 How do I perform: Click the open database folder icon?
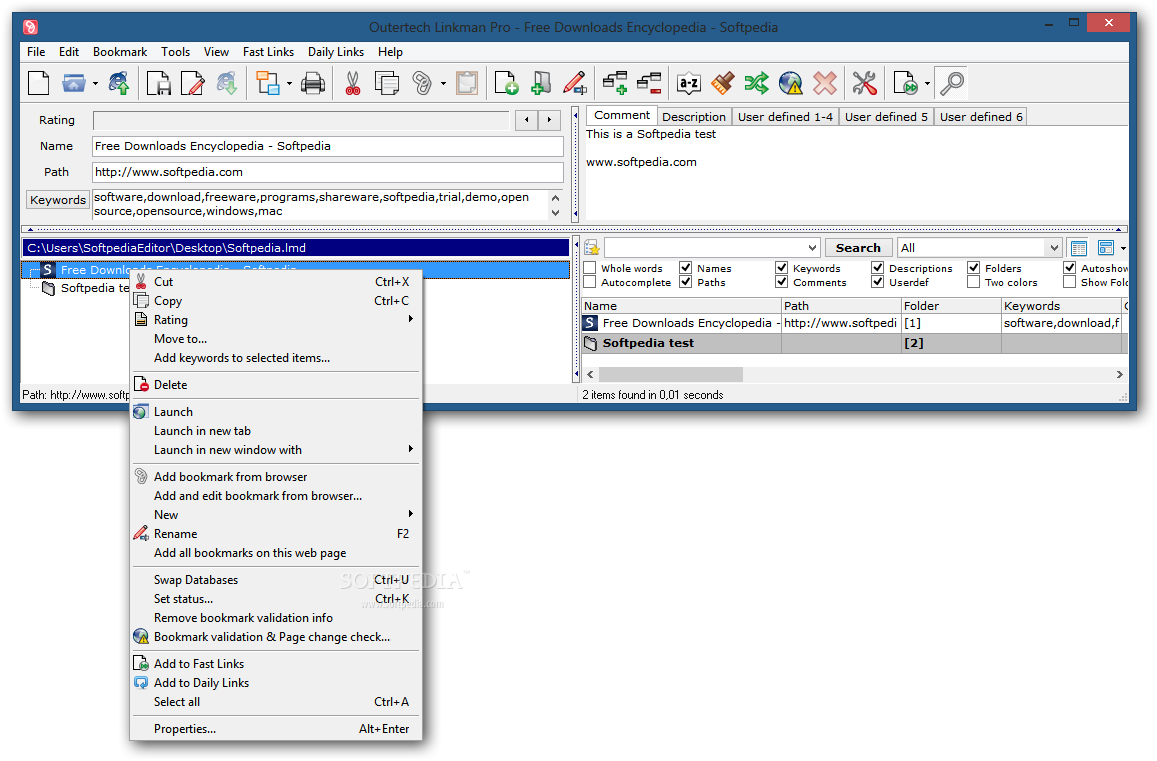tap(73, 83)
